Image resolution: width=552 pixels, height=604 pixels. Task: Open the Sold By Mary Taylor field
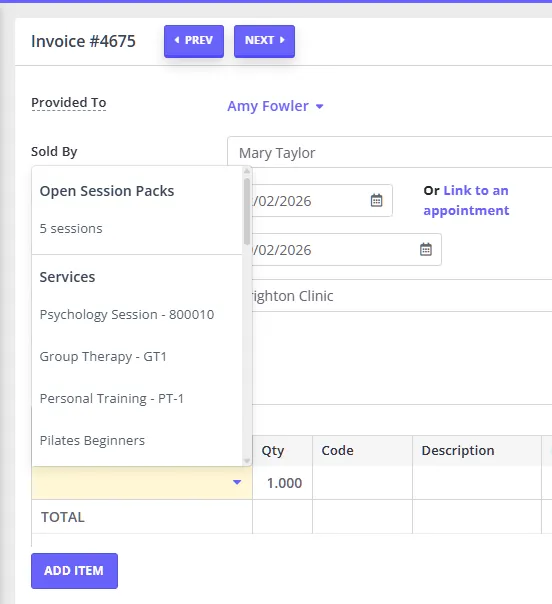pyautogui.click(x=389, y=153)
